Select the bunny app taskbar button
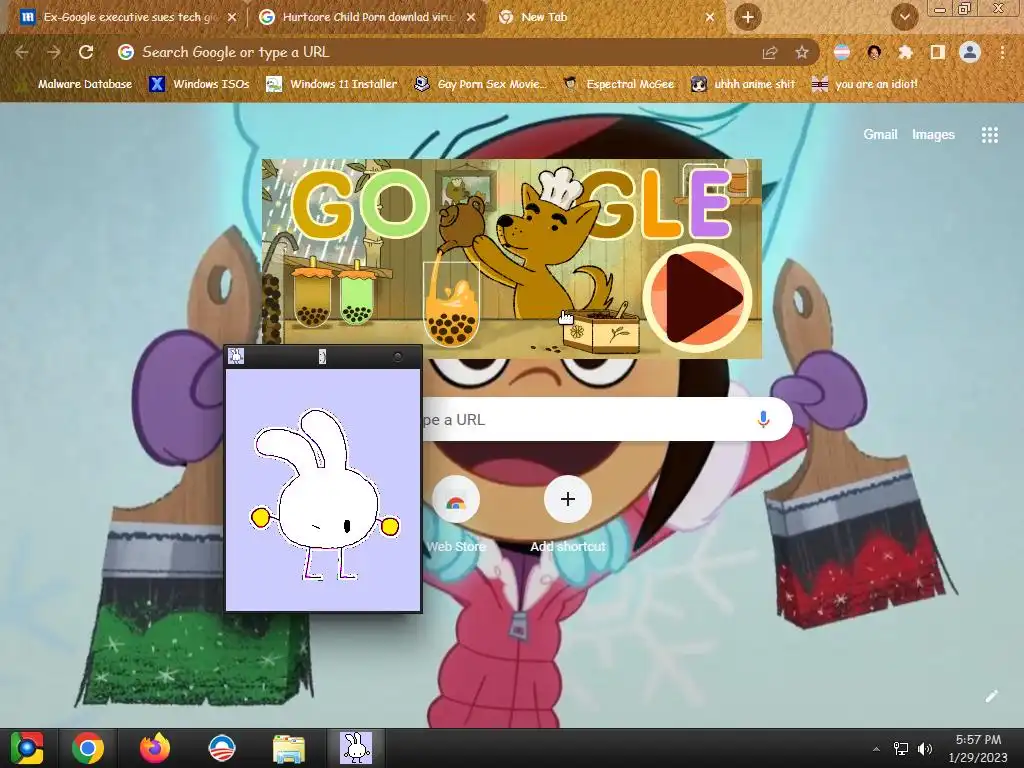1024x768 pixels. tap(356, 748)
